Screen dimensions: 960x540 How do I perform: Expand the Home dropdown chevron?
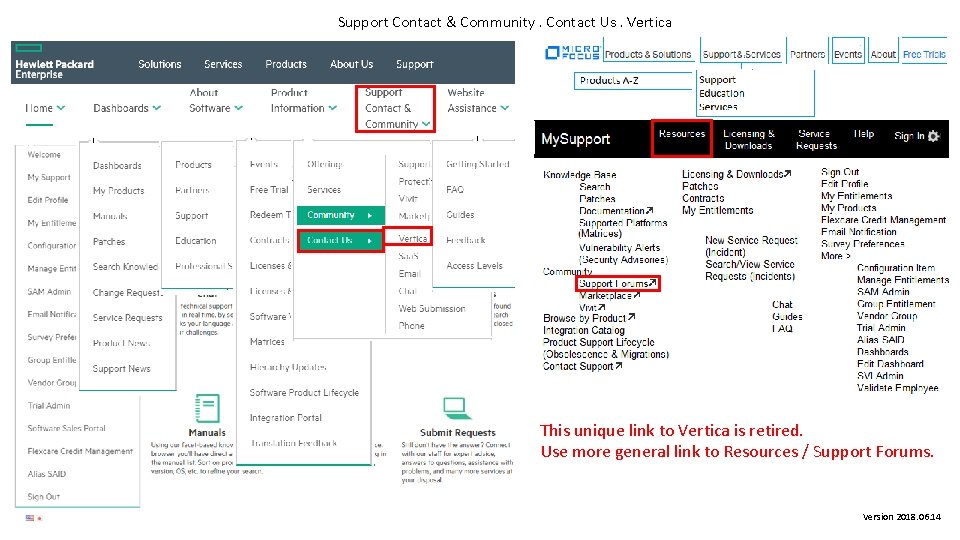pyautogui.click(x=61, y=108)
